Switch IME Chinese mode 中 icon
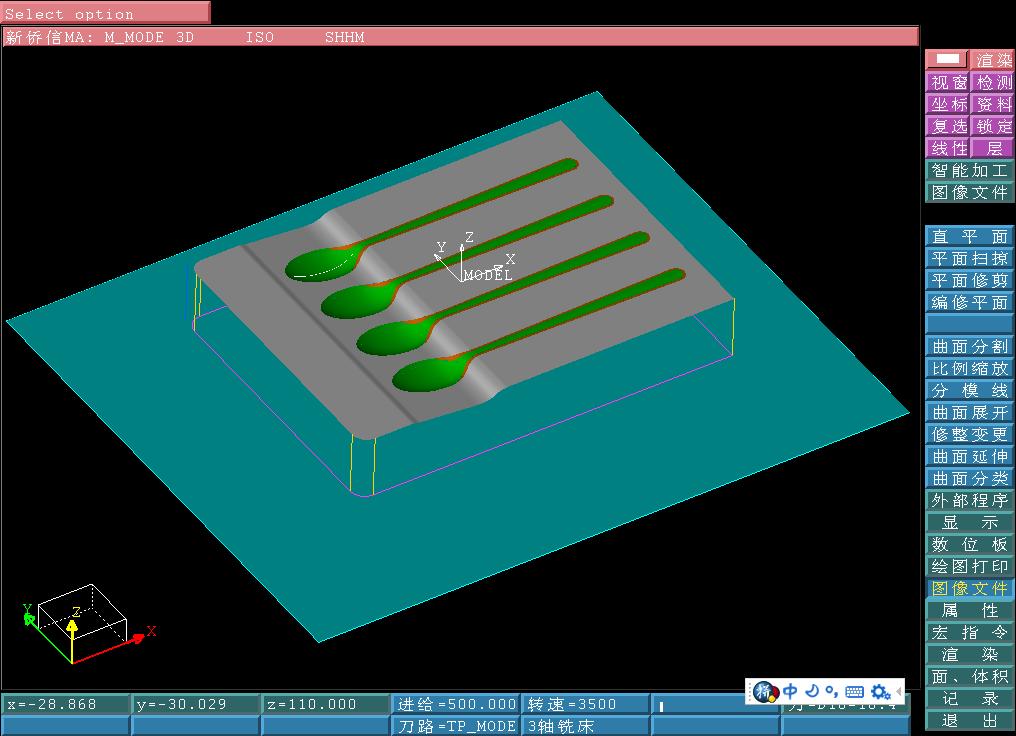1016x736 pixels. pos(791,691)
